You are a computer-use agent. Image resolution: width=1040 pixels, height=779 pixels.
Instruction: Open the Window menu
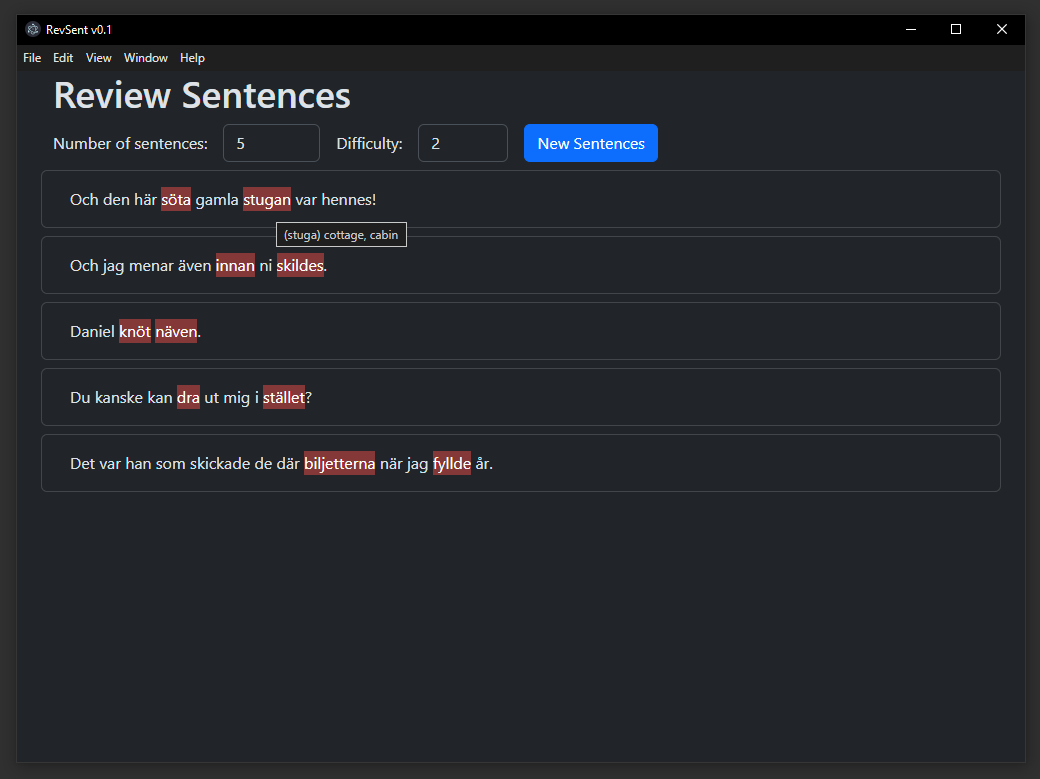click(x=145, y=58)
